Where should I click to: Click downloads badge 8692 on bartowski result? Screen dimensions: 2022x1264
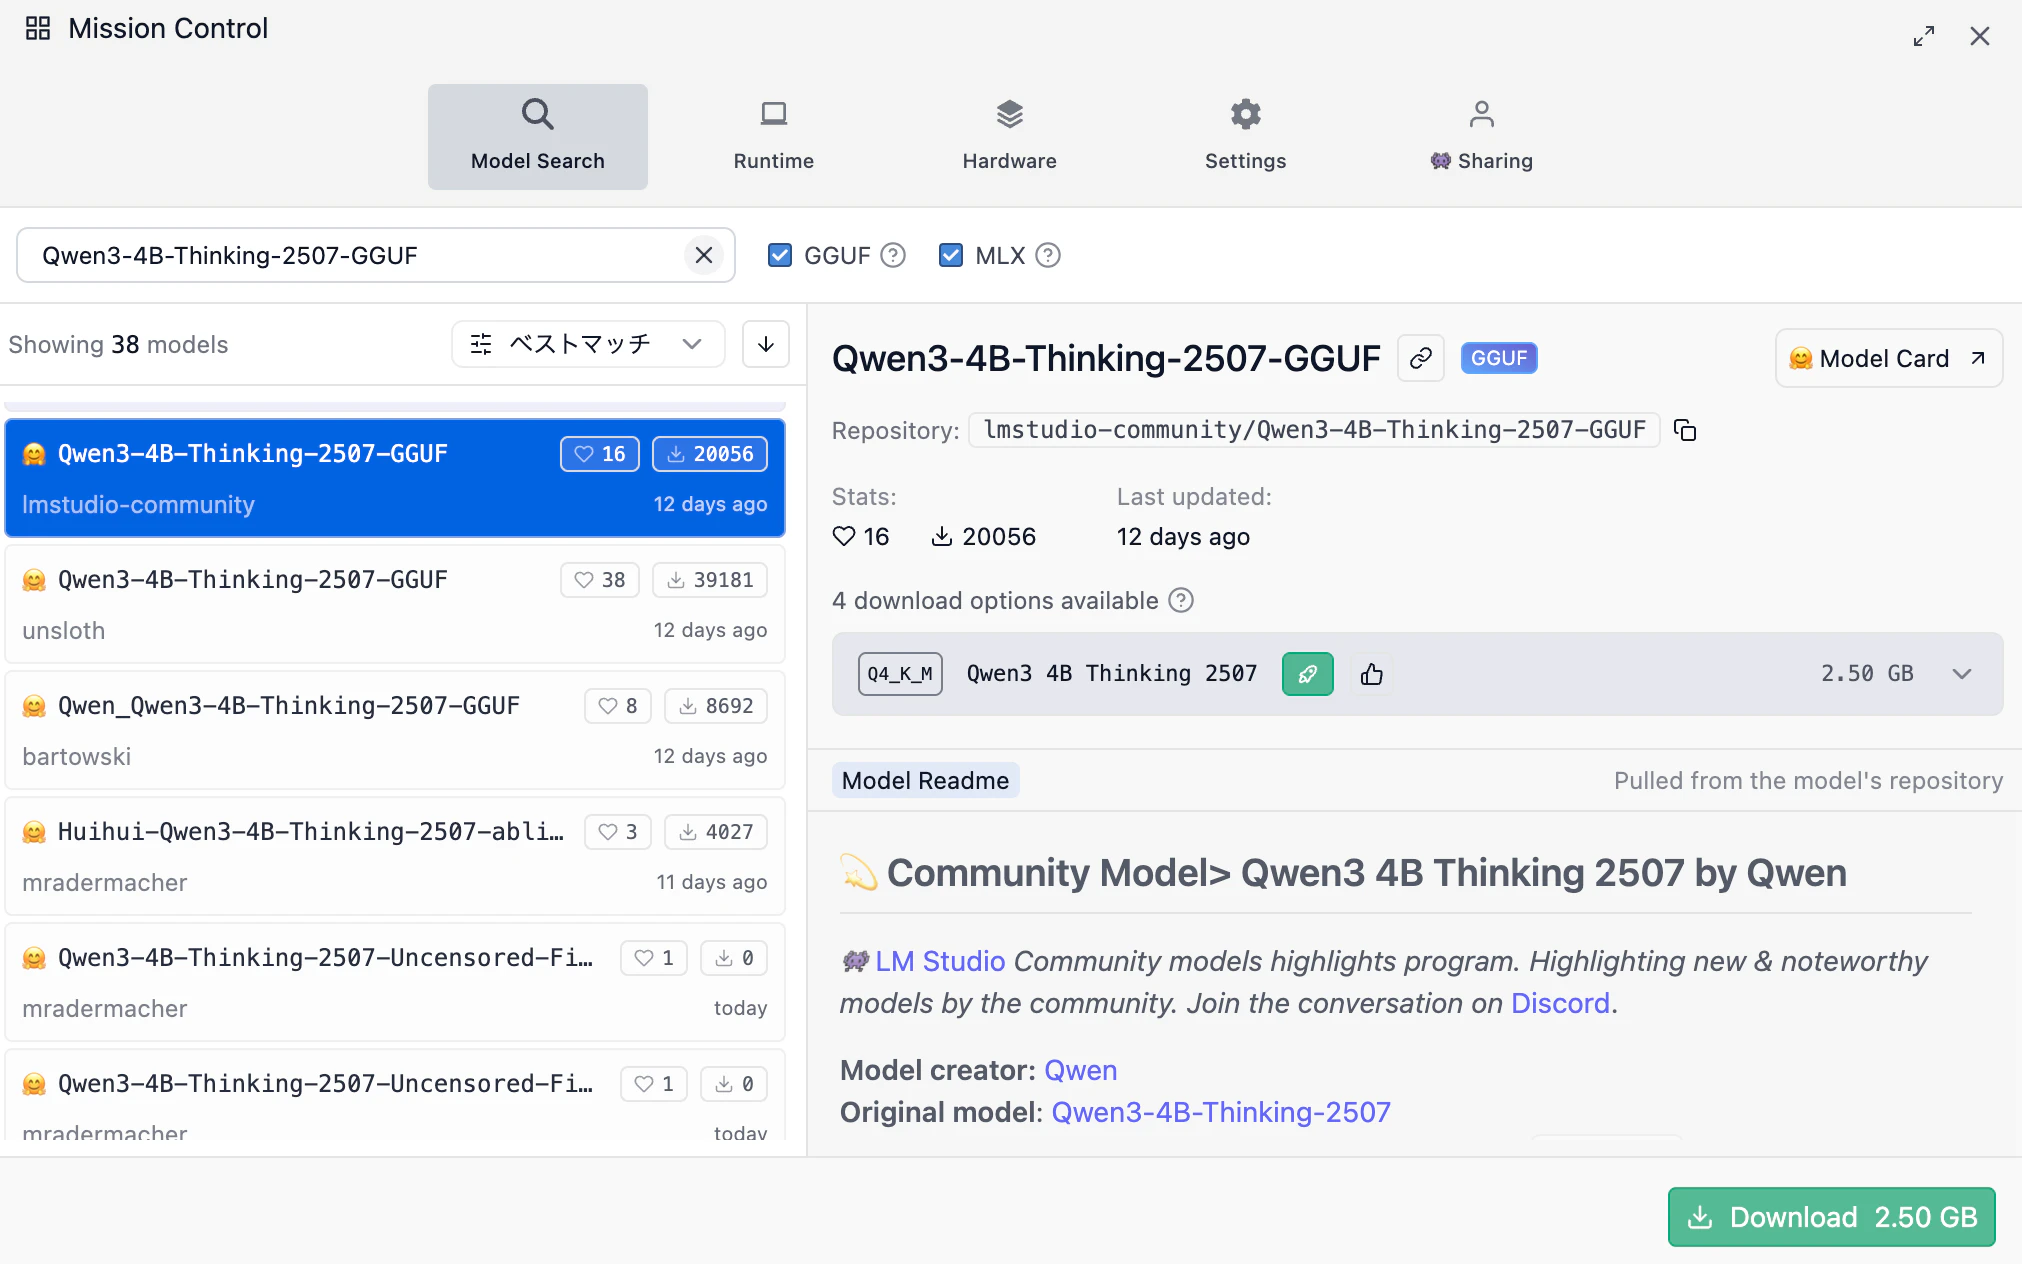click(716, 706)
